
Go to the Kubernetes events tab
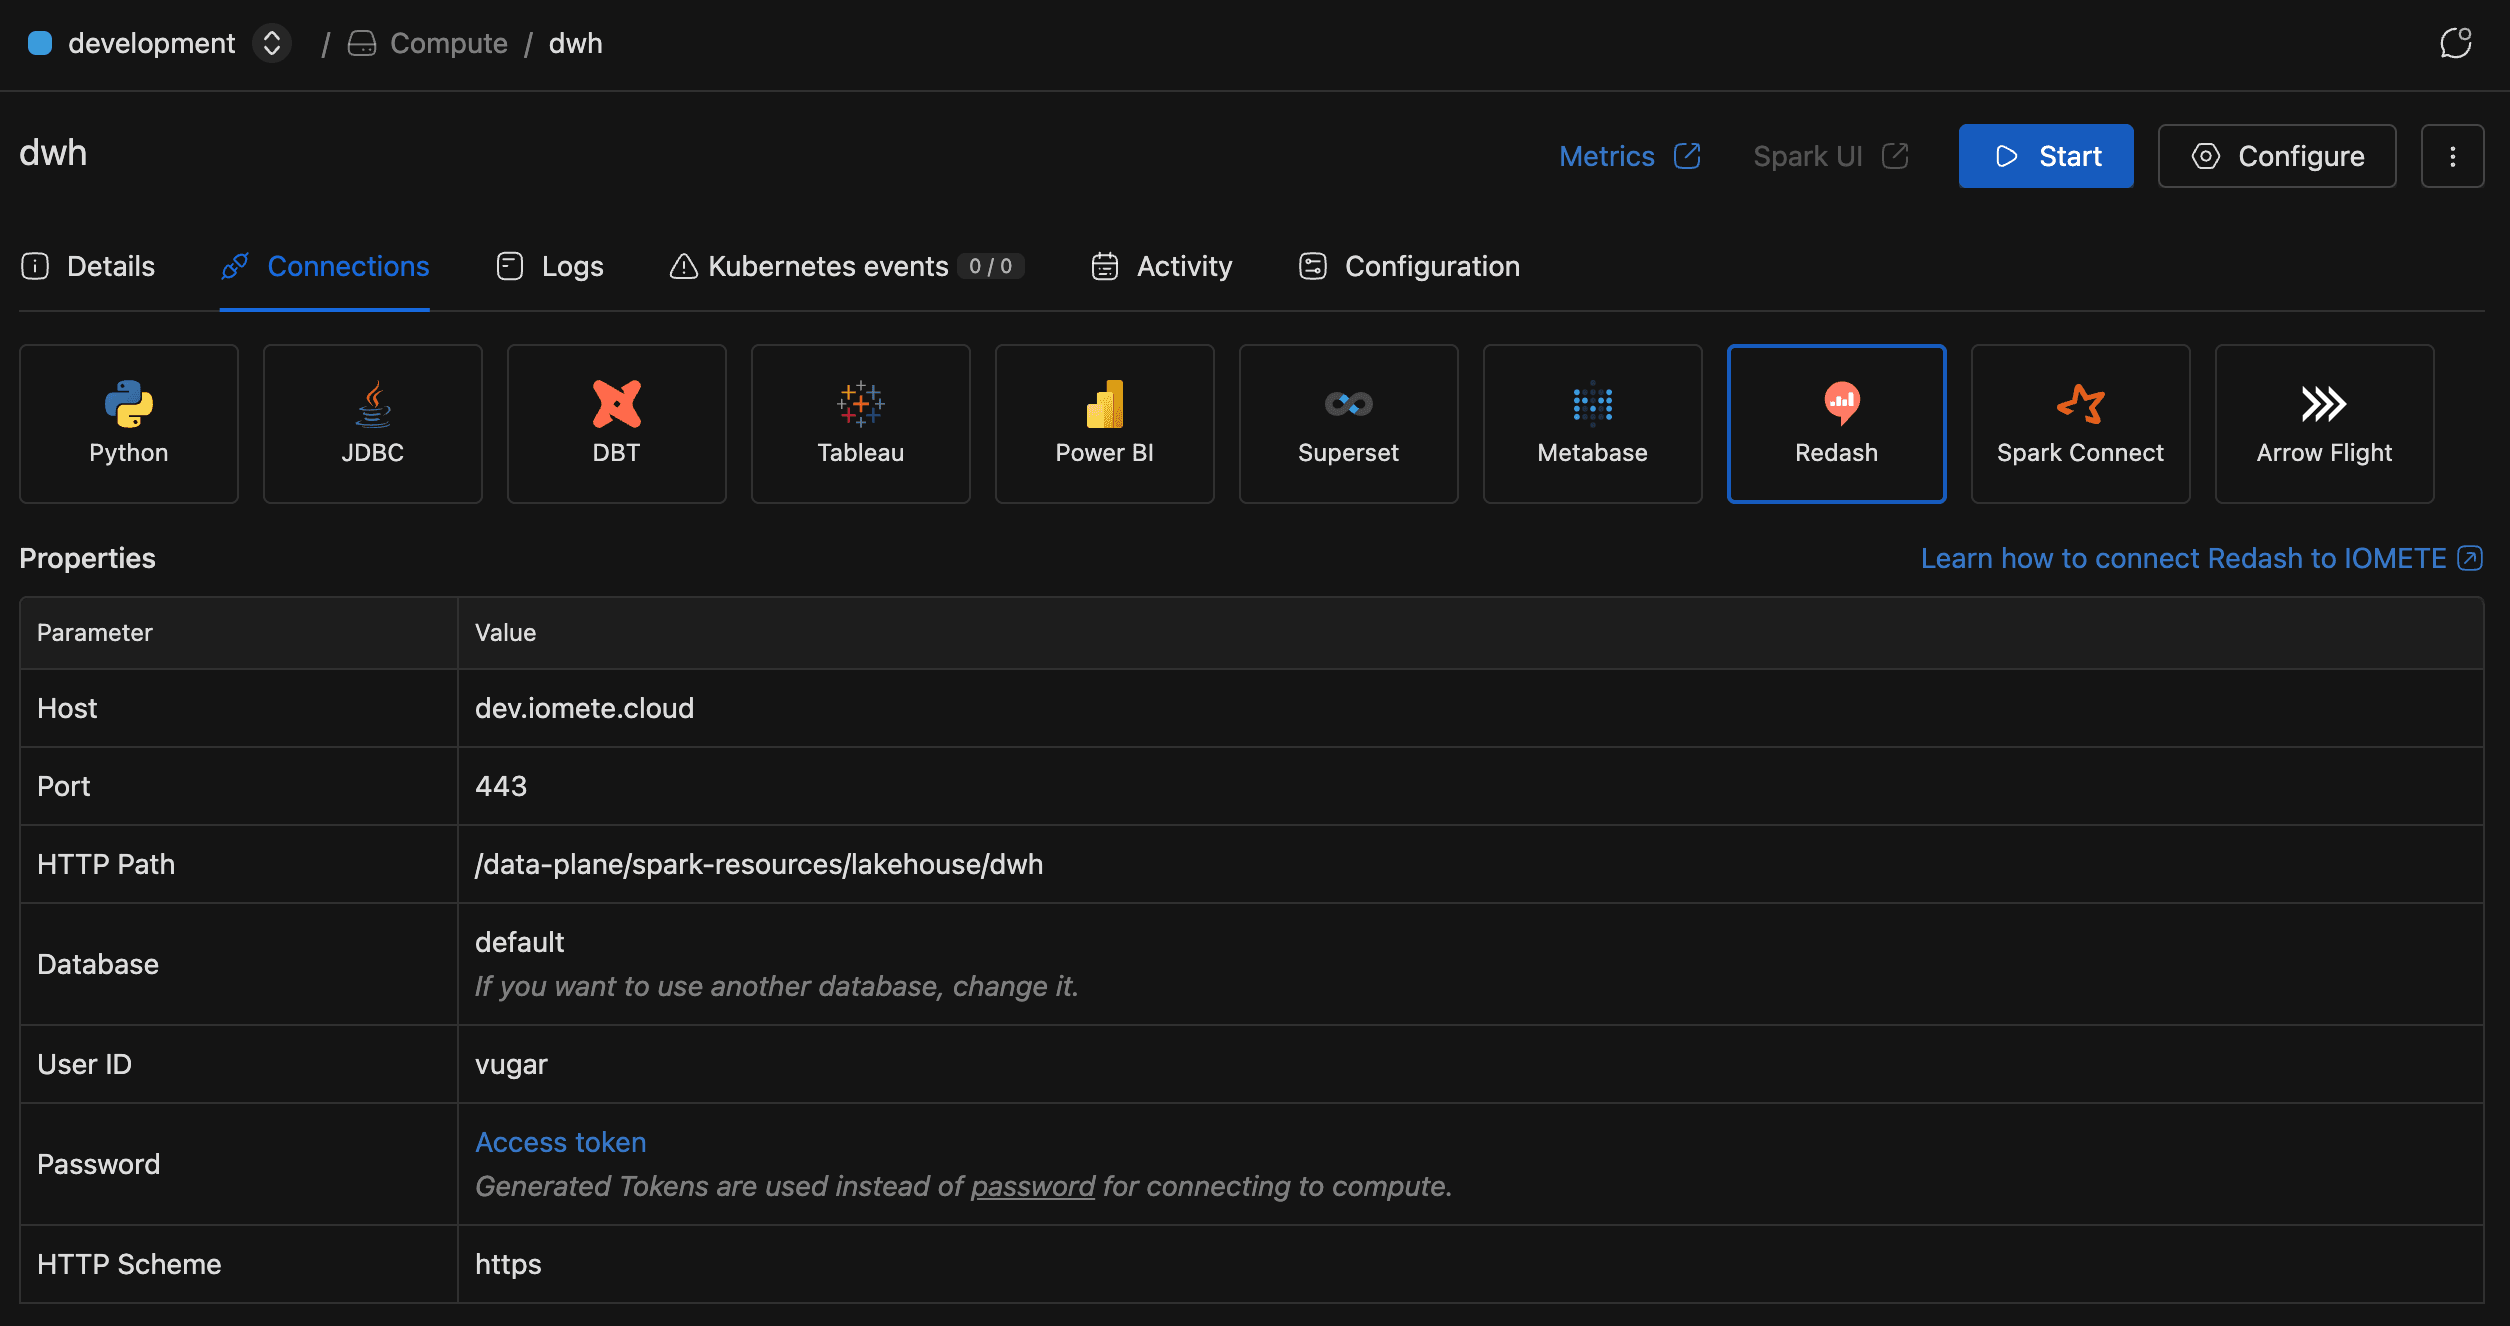(x=846, y=266)
